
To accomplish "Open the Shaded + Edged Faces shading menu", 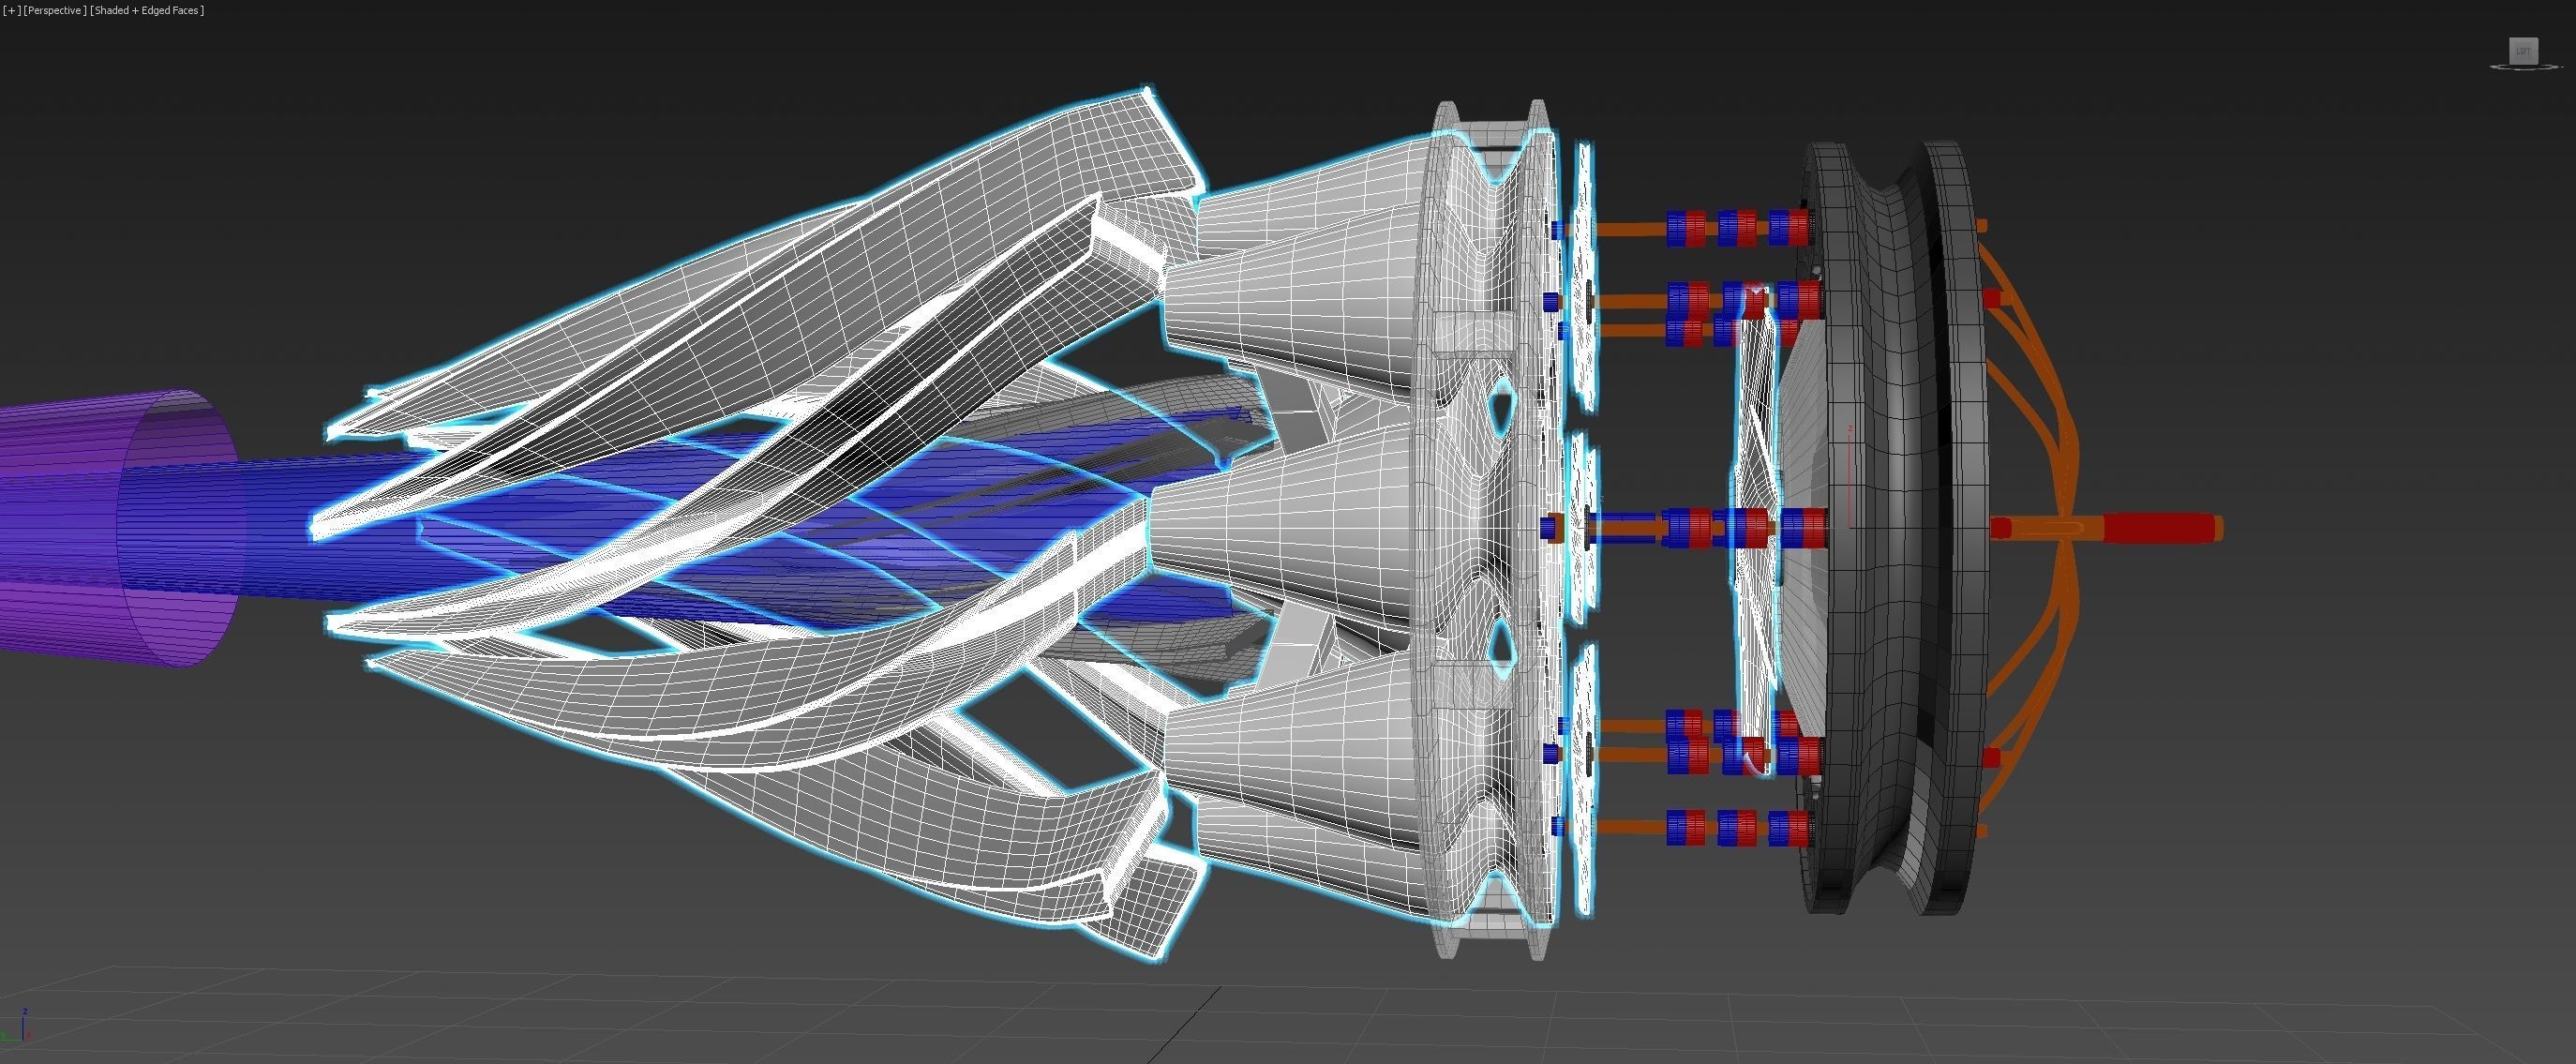I will tap(147, 10).
